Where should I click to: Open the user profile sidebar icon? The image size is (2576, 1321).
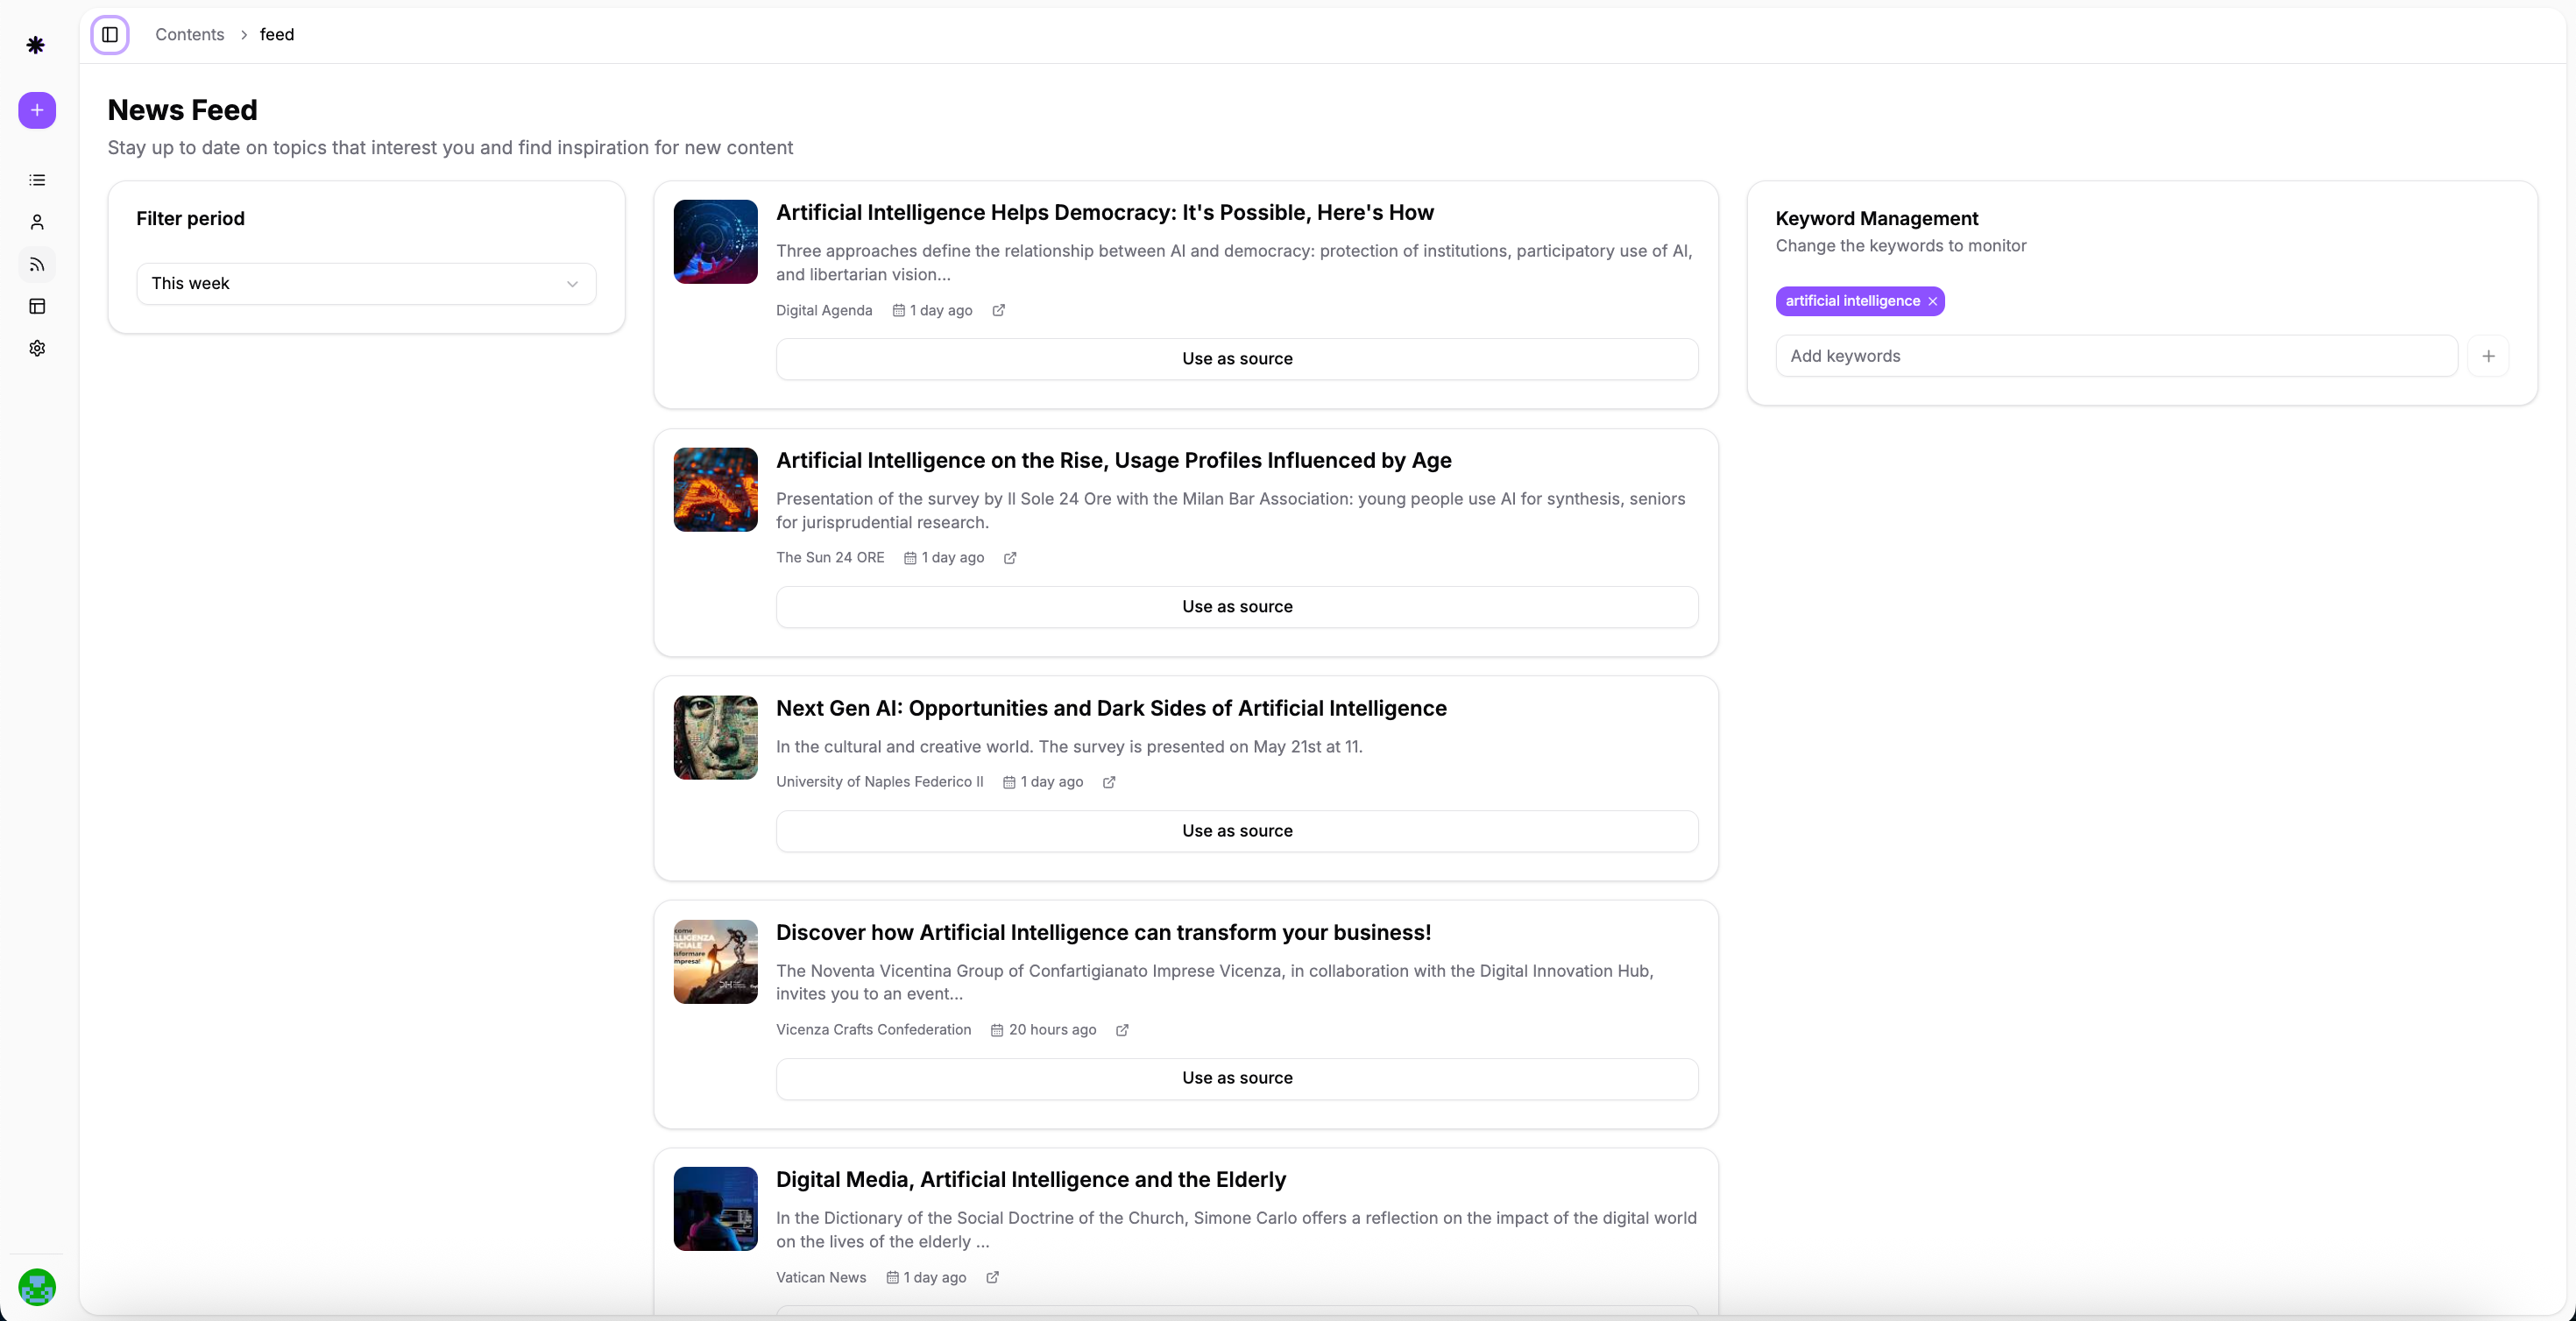pos(37,222)
